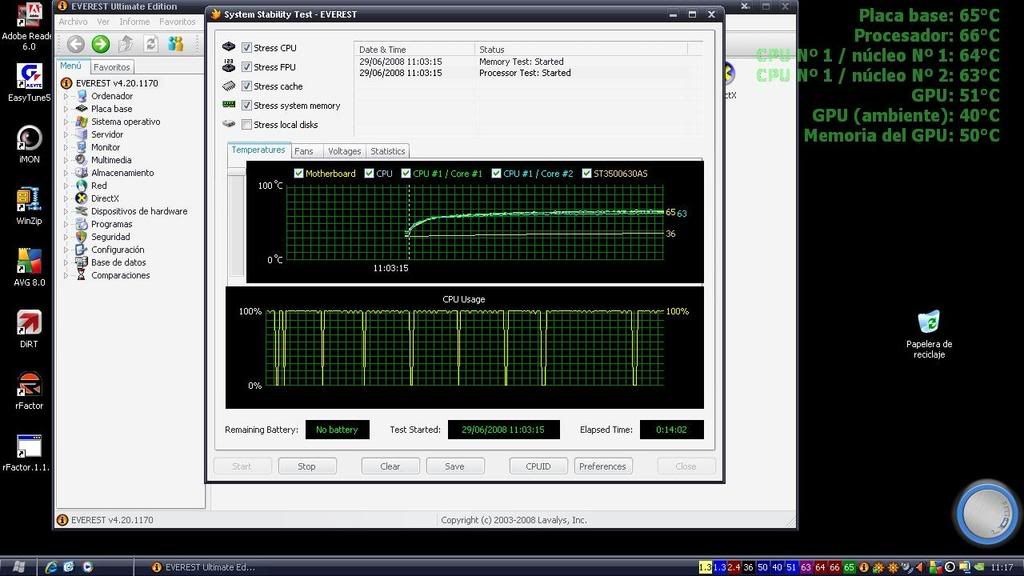Open the DiRT desktop shortcut
This screenshot has height=576, width=1024.
(29, 323)
